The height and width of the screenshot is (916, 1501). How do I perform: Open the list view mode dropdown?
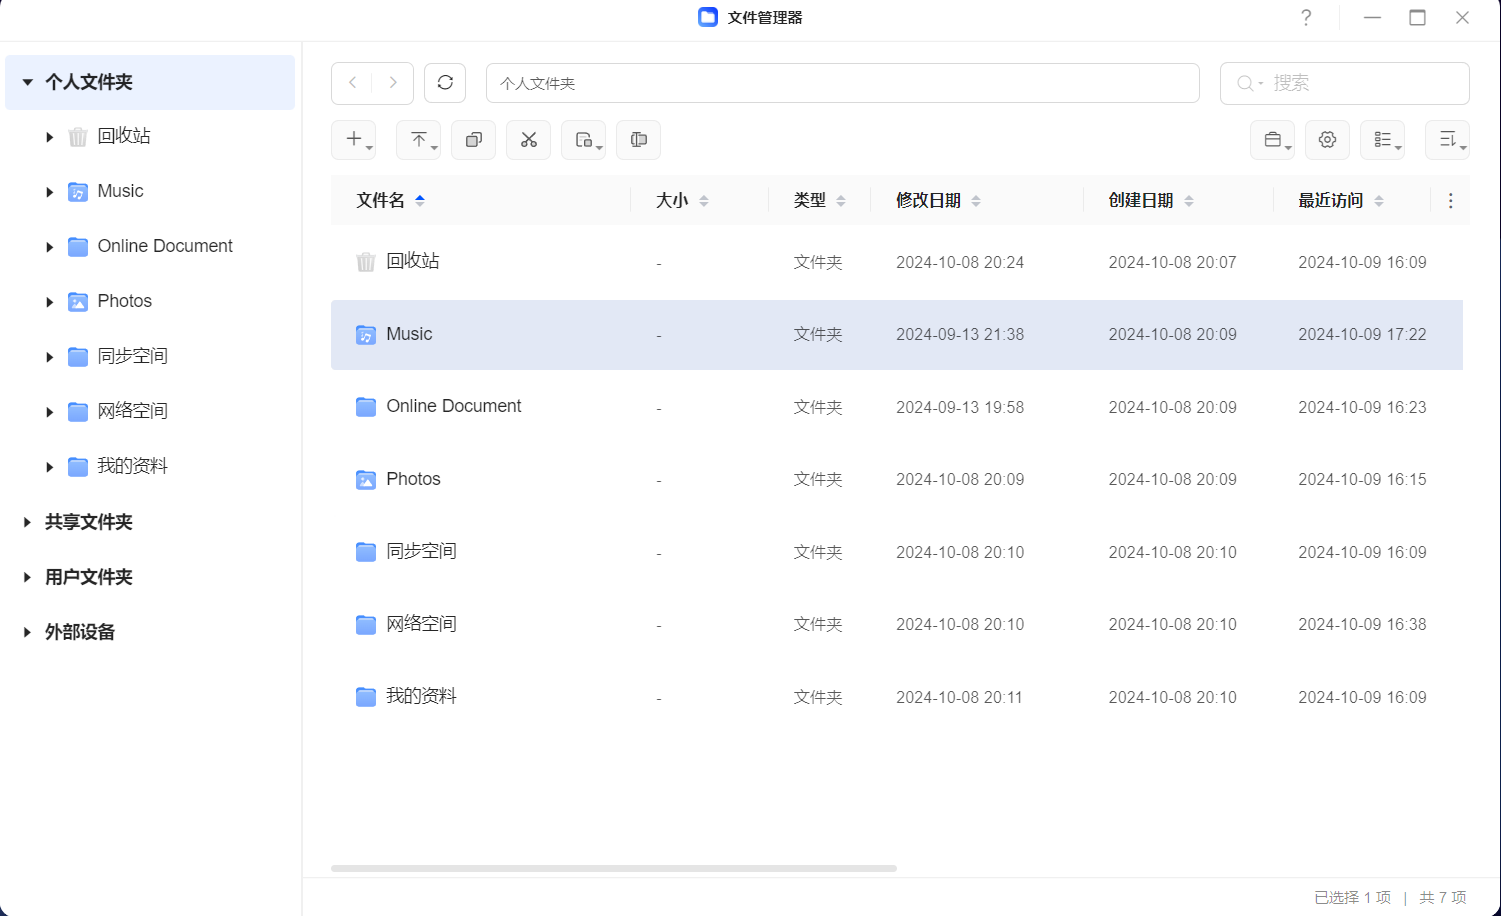[1382, 140]
